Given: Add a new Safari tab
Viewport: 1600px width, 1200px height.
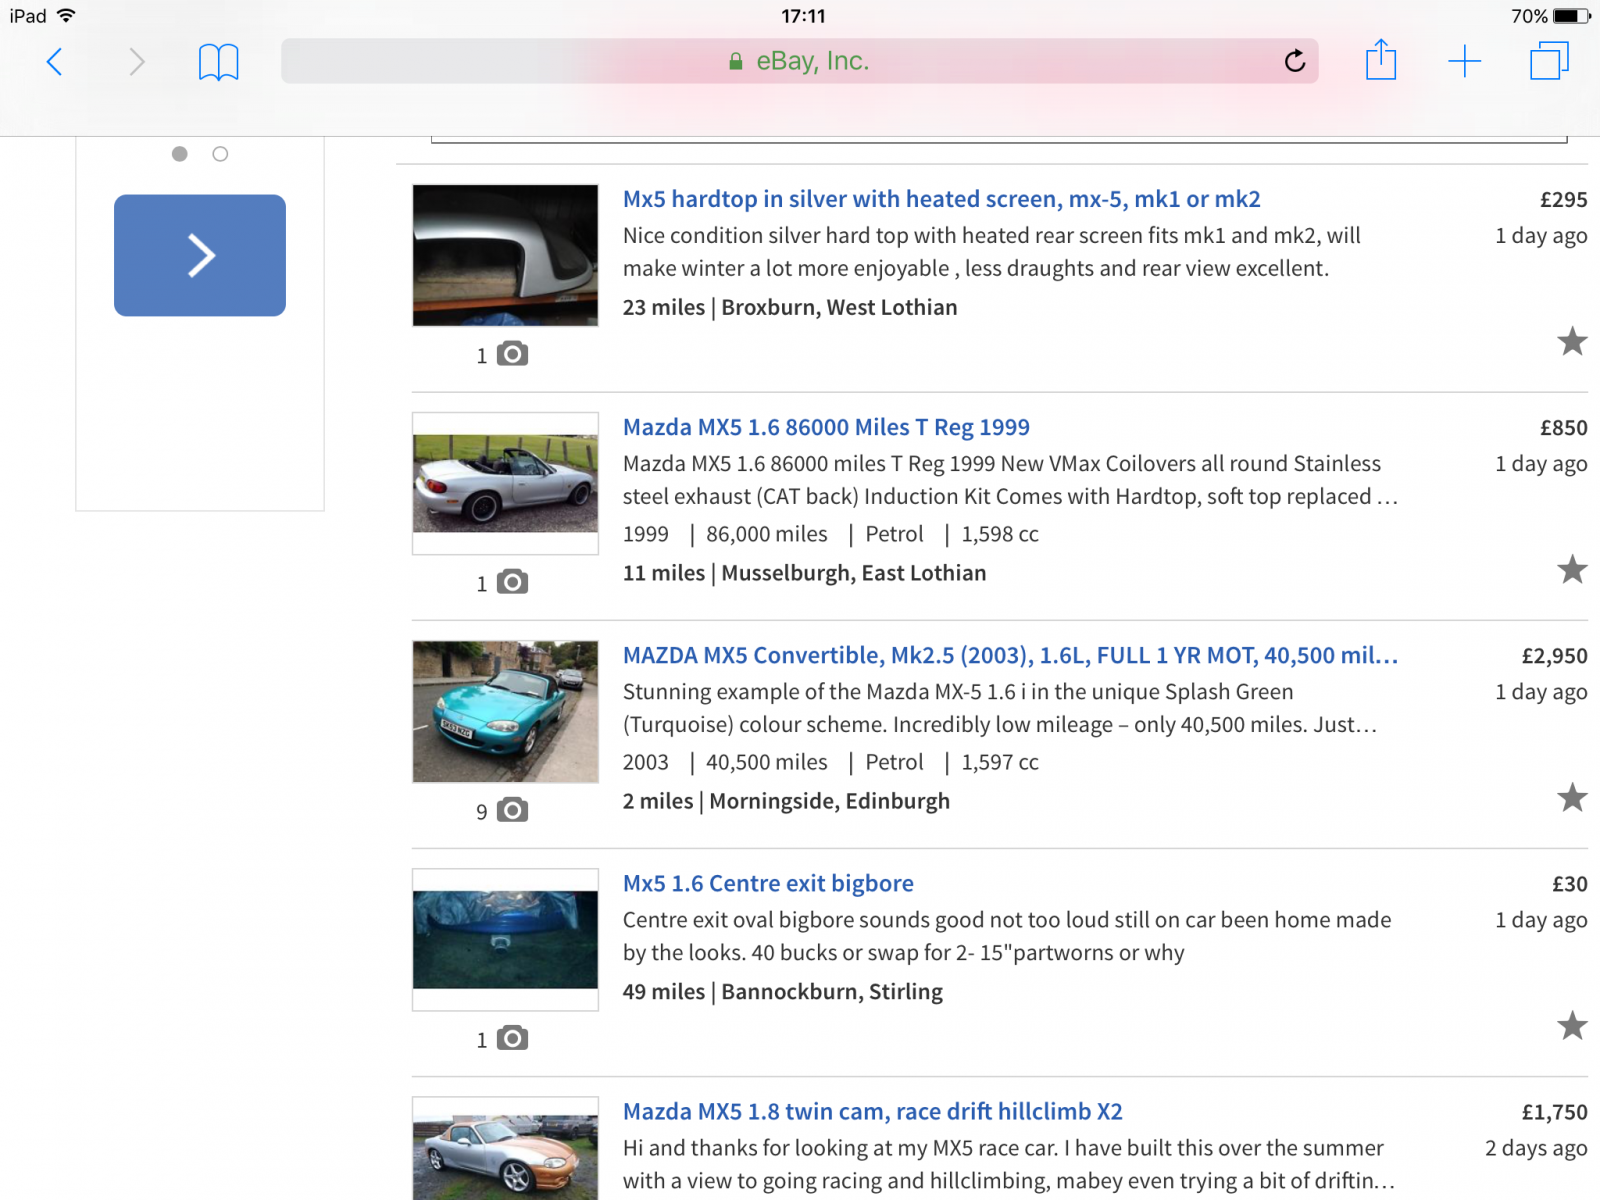Looking at the screenshot, I should click(x=1464, y=61).
